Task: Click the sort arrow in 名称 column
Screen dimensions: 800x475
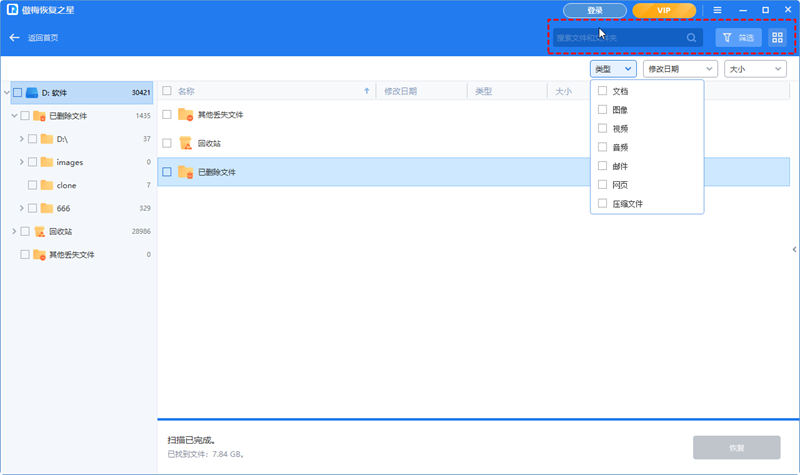Action: pos(366,91)
